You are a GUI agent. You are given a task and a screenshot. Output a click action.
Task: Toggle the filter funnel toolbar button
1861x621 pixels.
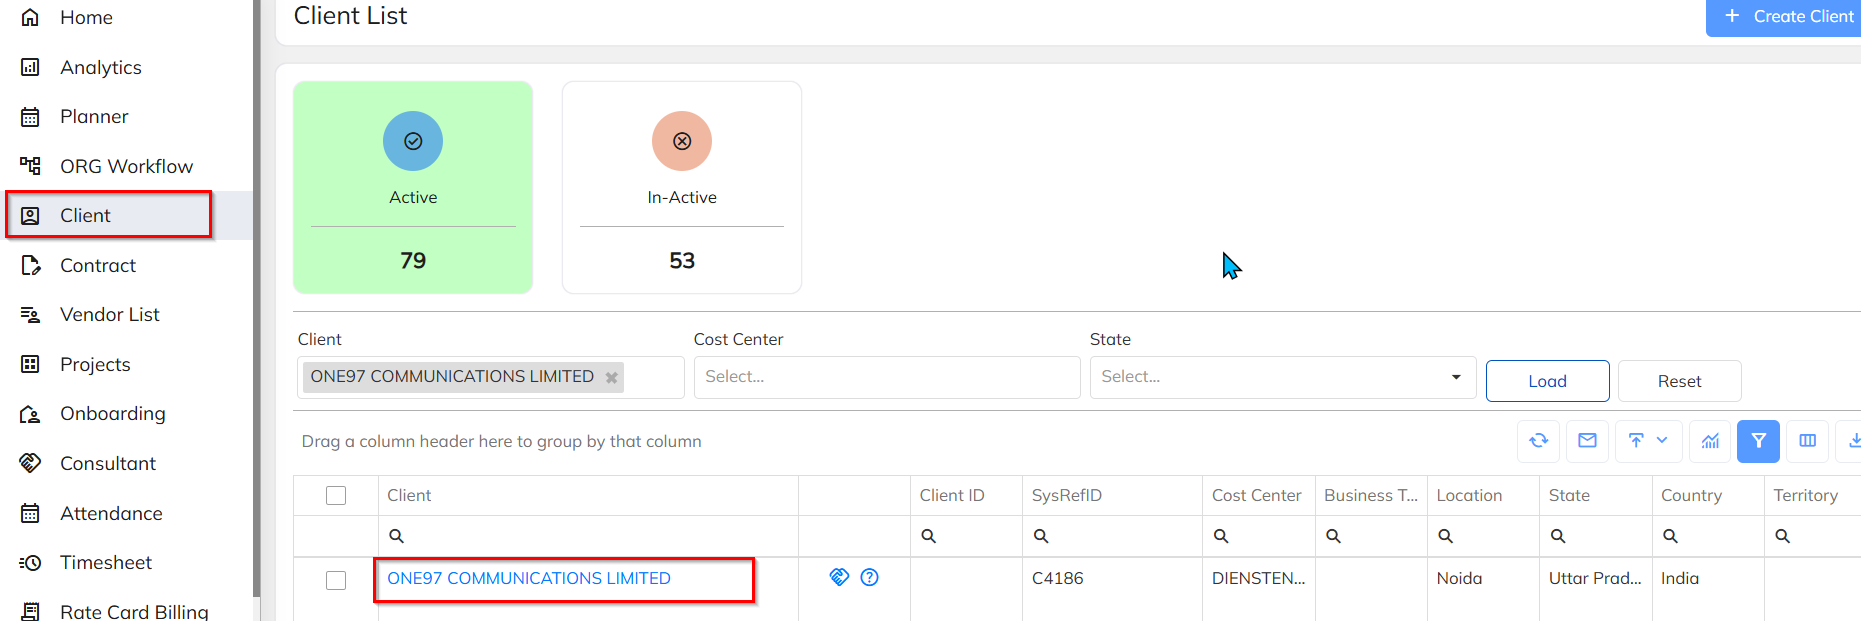(x=1758, y=441)
